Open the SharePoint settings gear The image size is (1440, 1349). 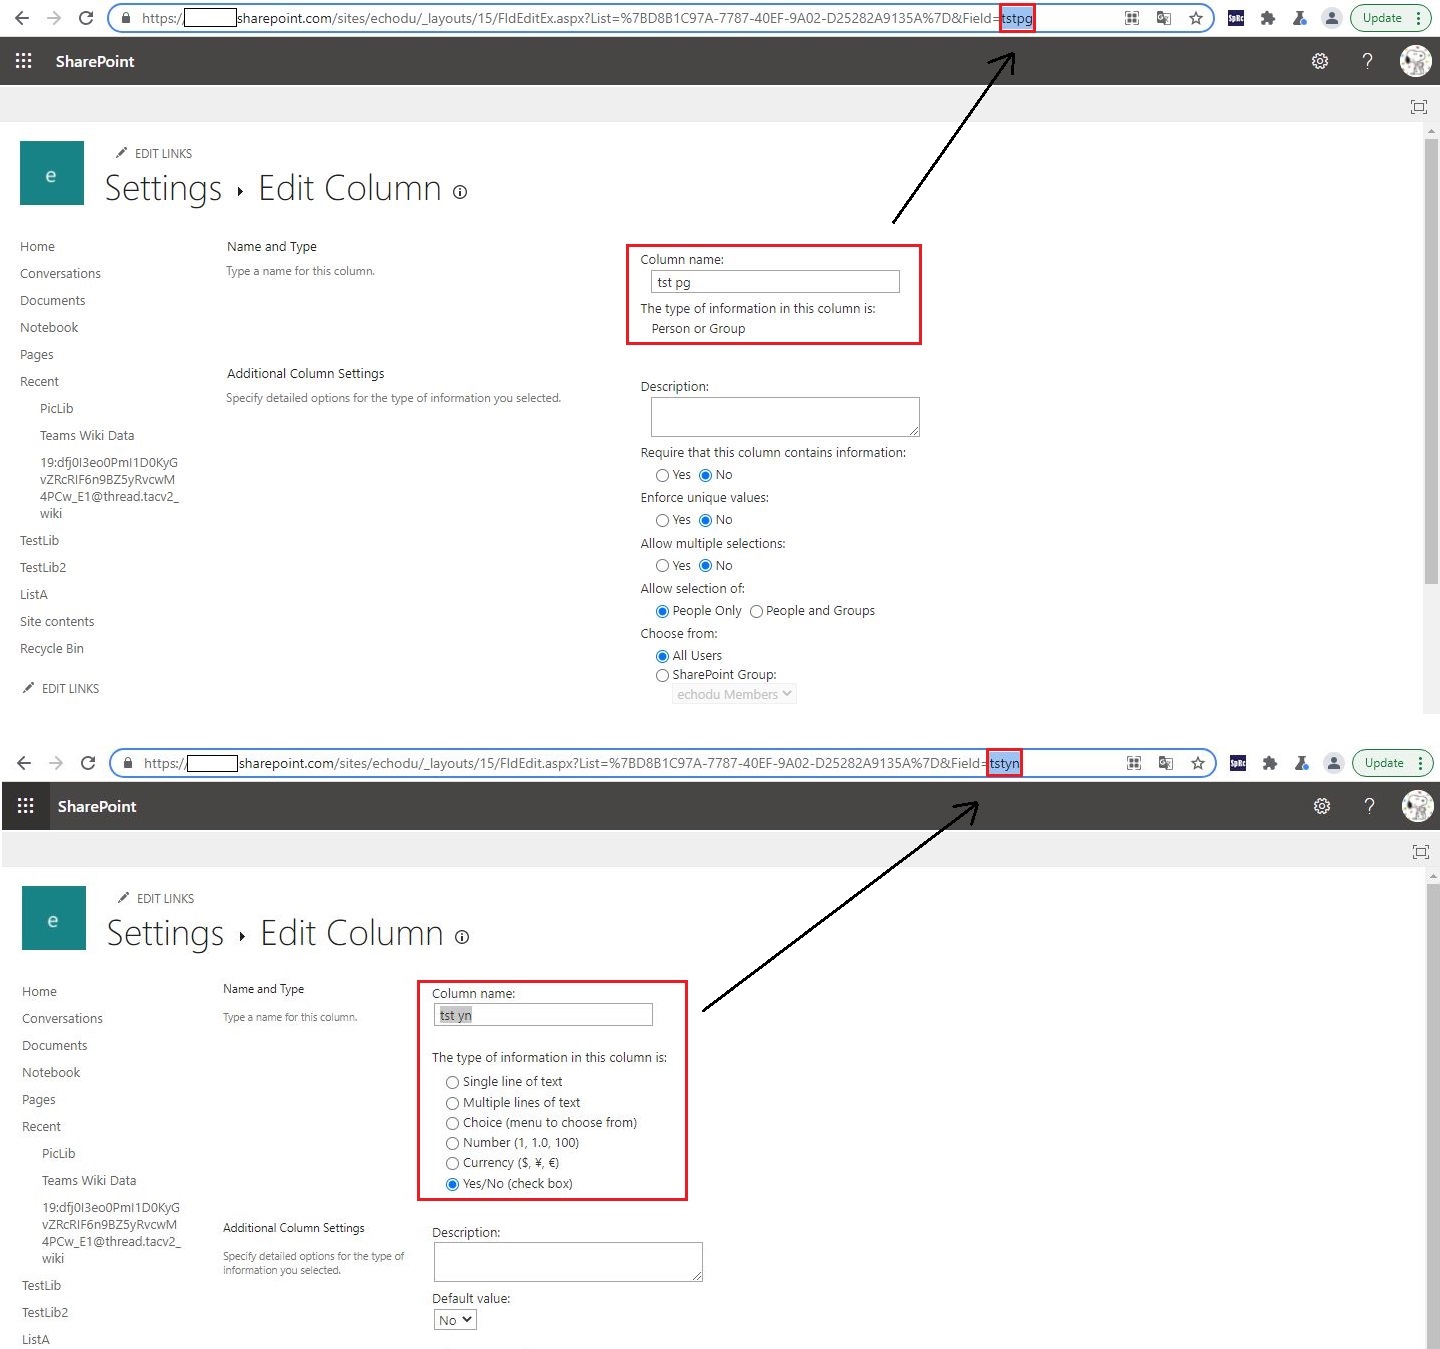click(x=1319, y=61)
